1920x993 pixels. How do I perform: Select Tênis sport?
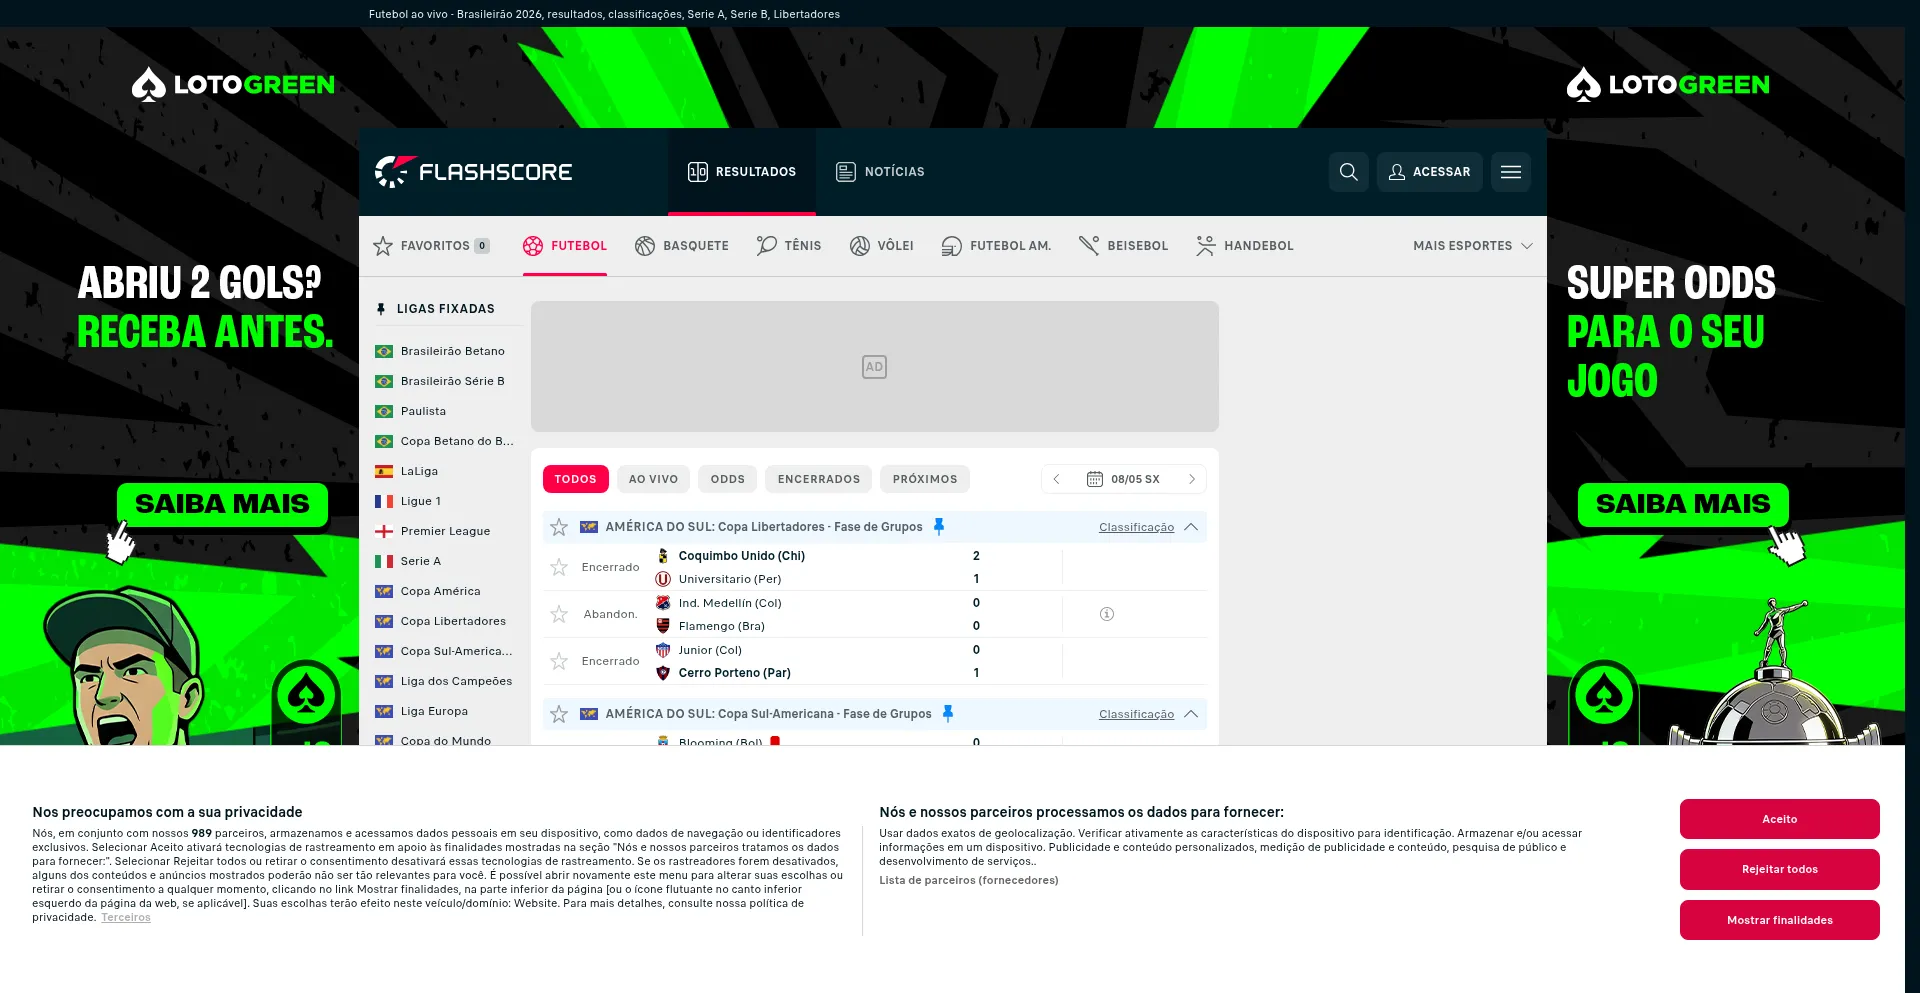(789, 246)
